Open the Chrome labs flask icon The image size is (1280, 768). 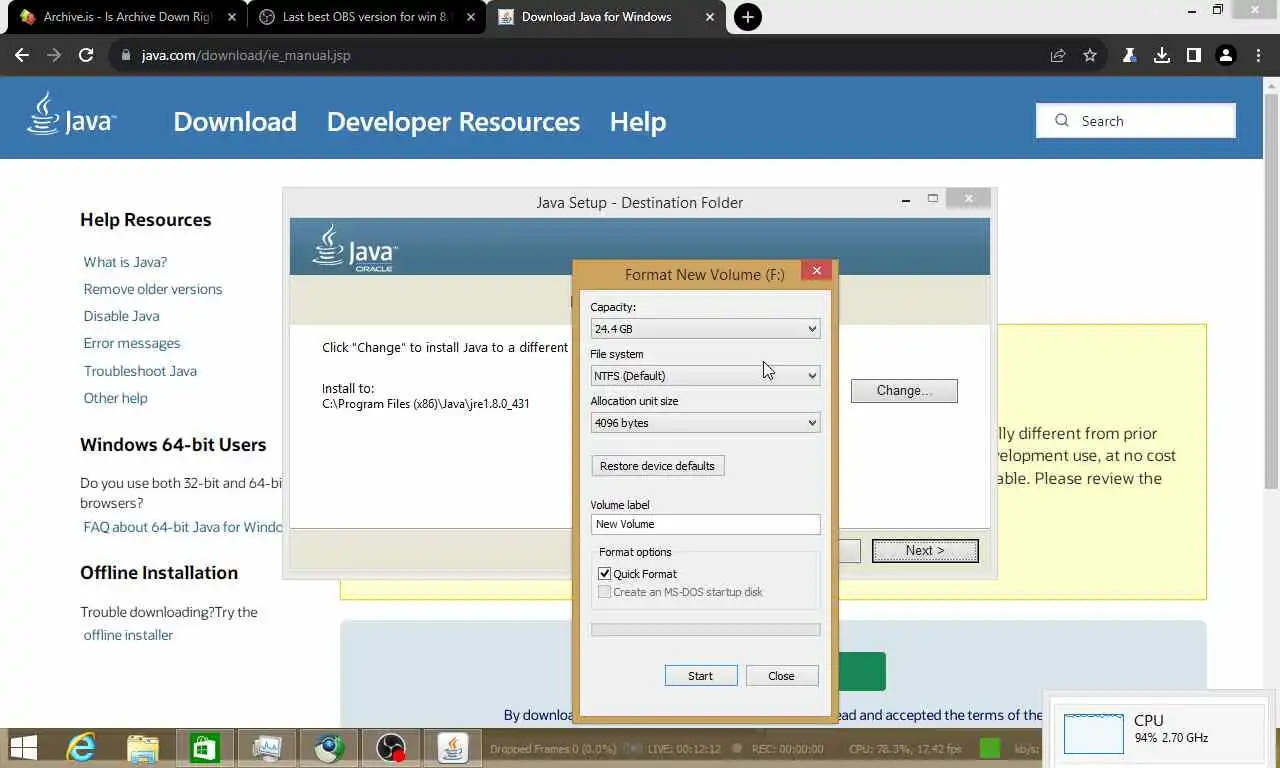click(1129, 56)
